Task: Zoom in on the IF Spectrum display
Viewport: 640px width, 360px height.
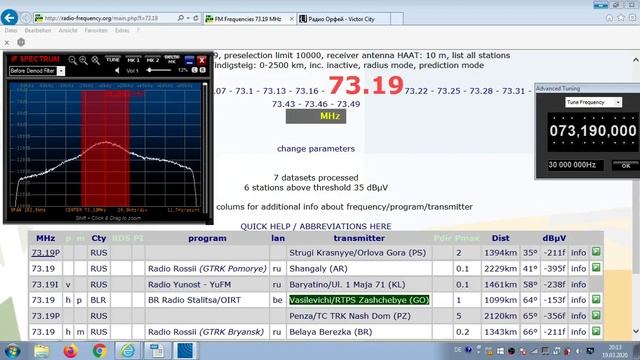Action: click(84, 60)
